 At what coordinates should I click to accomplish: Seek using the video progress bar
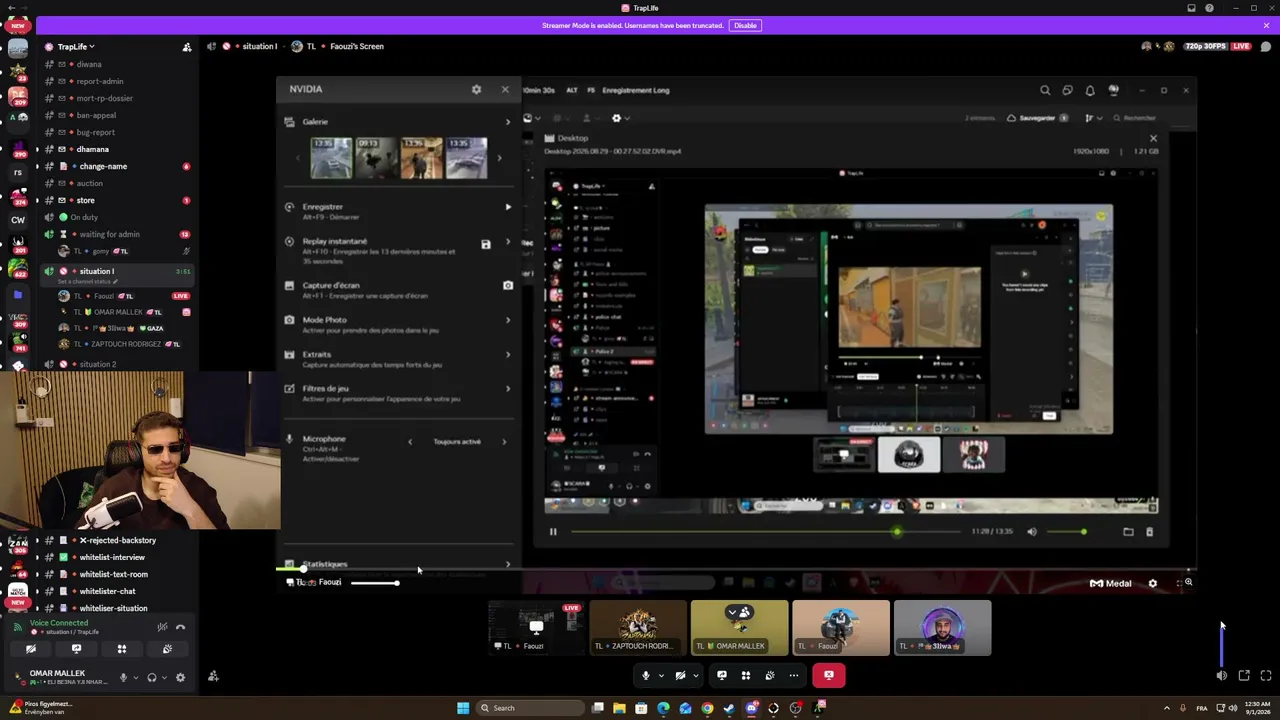[x=764, y=532]
